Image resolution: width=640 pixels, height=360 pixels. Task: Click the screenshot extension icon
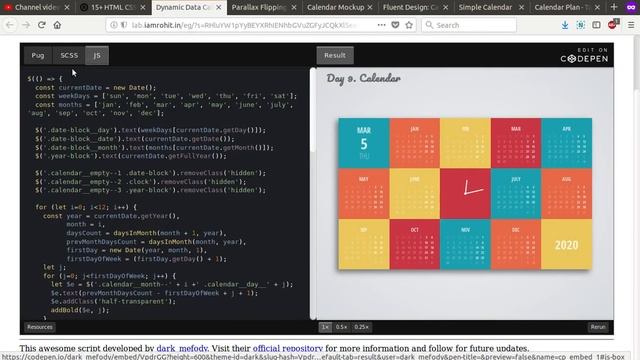point(580,25)
